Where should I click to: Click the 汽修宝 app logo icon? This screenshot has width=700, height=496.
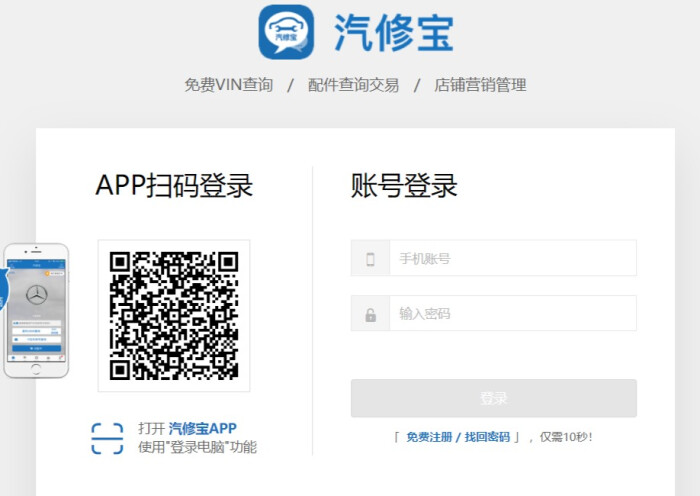click(x=286, y=32)
